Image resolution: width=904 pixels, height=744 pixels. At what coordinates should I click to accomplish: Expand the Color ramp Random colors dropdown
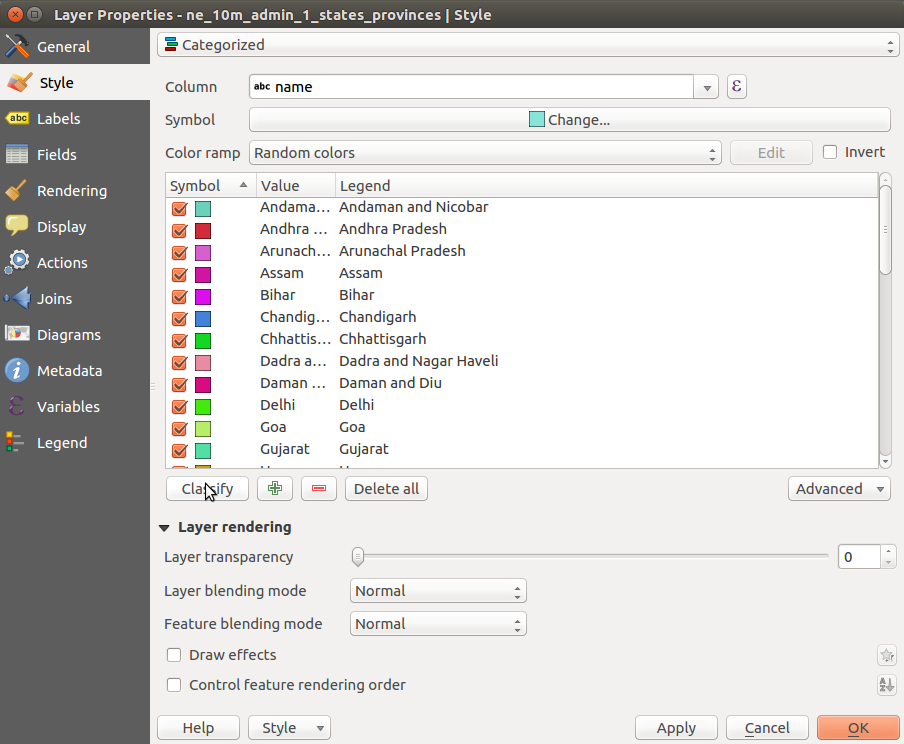[485, 153]
